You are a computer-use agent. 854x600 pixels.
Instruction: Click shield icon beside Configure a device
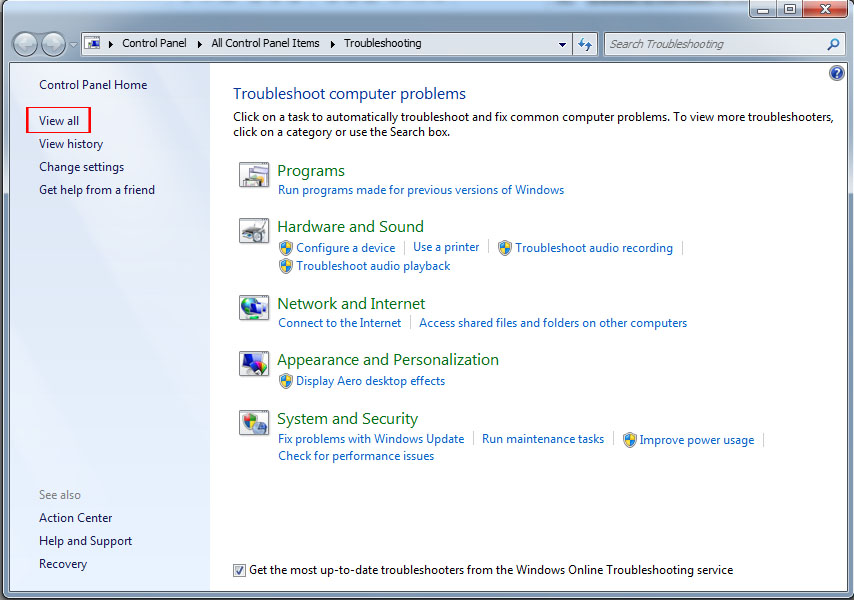point(286,248)
